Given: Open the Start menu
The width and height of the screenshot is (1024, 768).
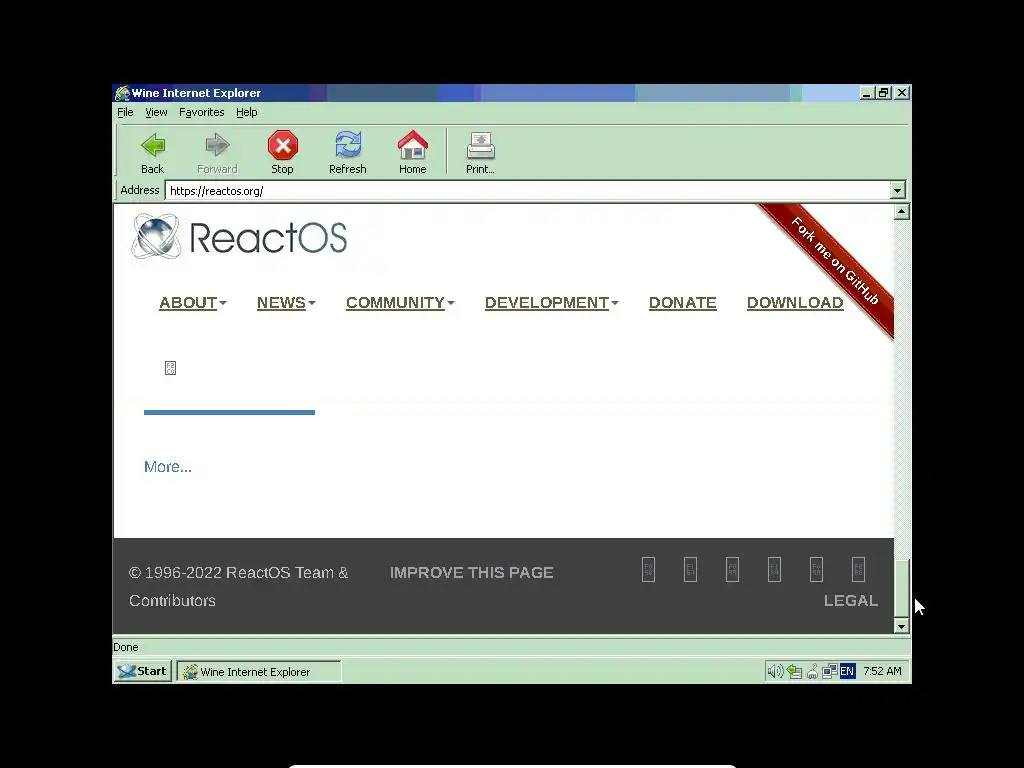Looking at the screenshot, I should click(143, 671).
